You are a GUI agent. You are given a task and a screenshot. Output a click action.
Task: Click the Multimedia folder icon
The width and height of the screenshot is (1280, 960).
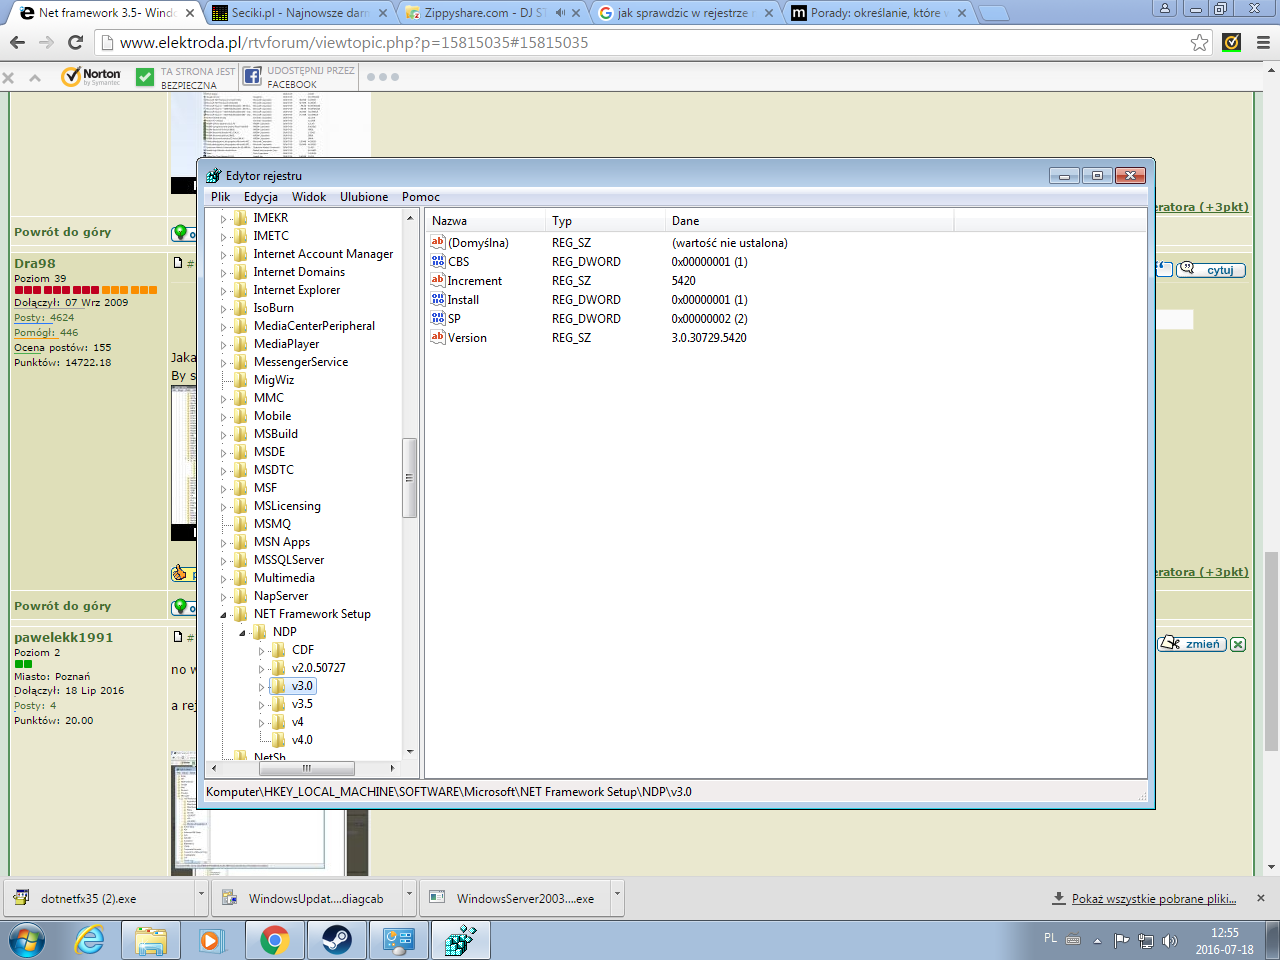pos(240,578)
